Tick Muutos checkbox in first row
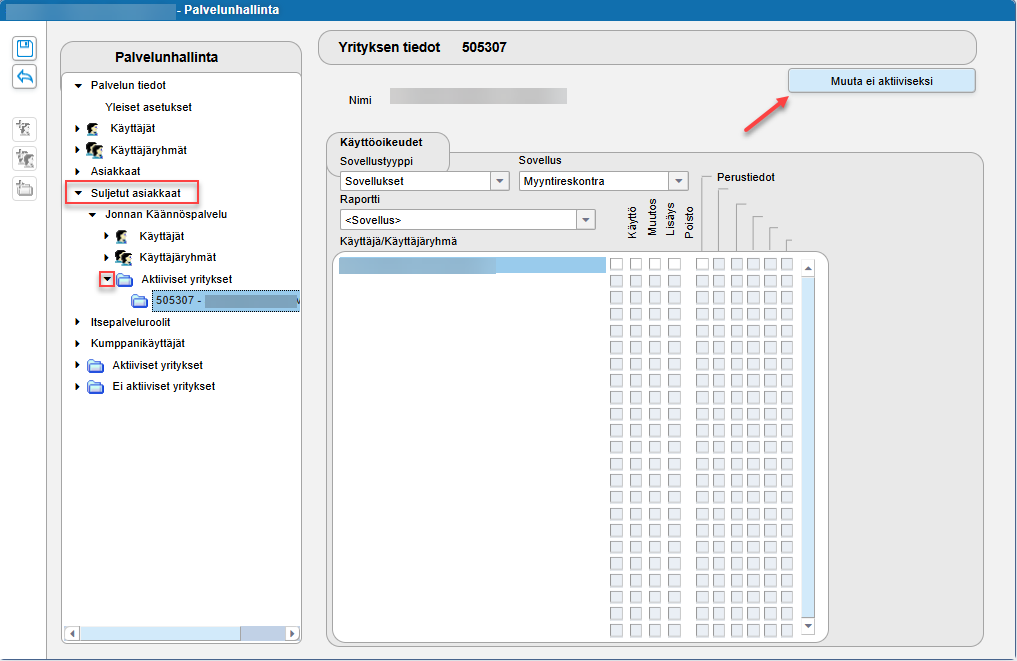This screenshot has width=1017, height=661. (636, 264)
